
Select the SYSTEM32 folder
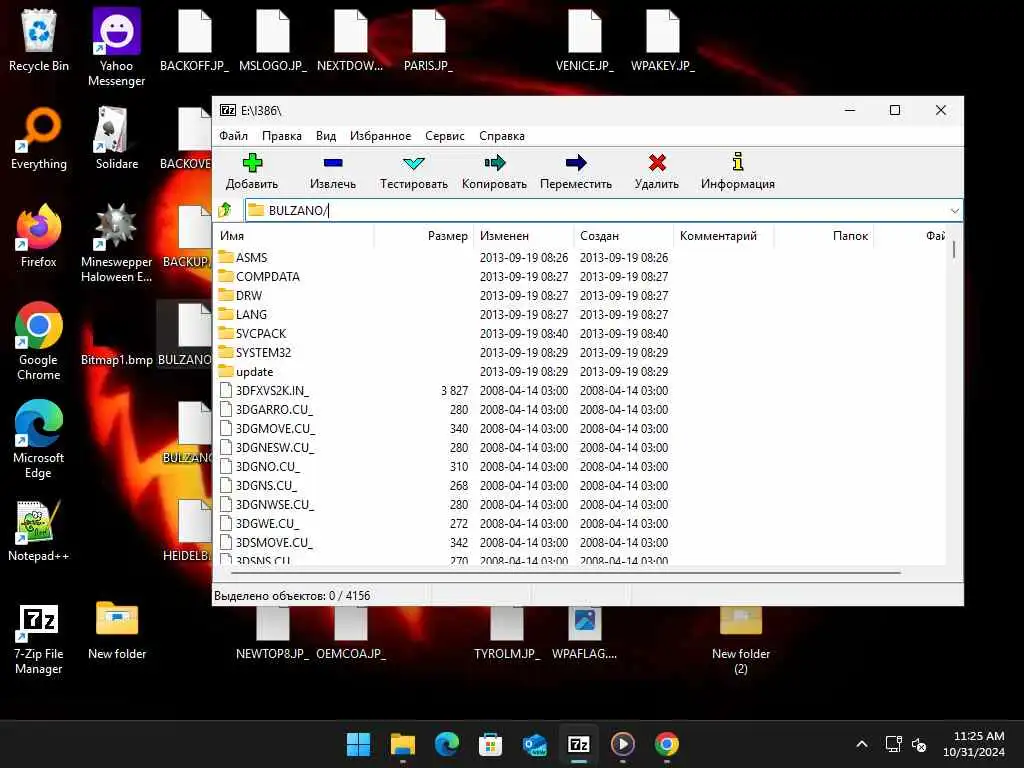(x=263, y=352)
